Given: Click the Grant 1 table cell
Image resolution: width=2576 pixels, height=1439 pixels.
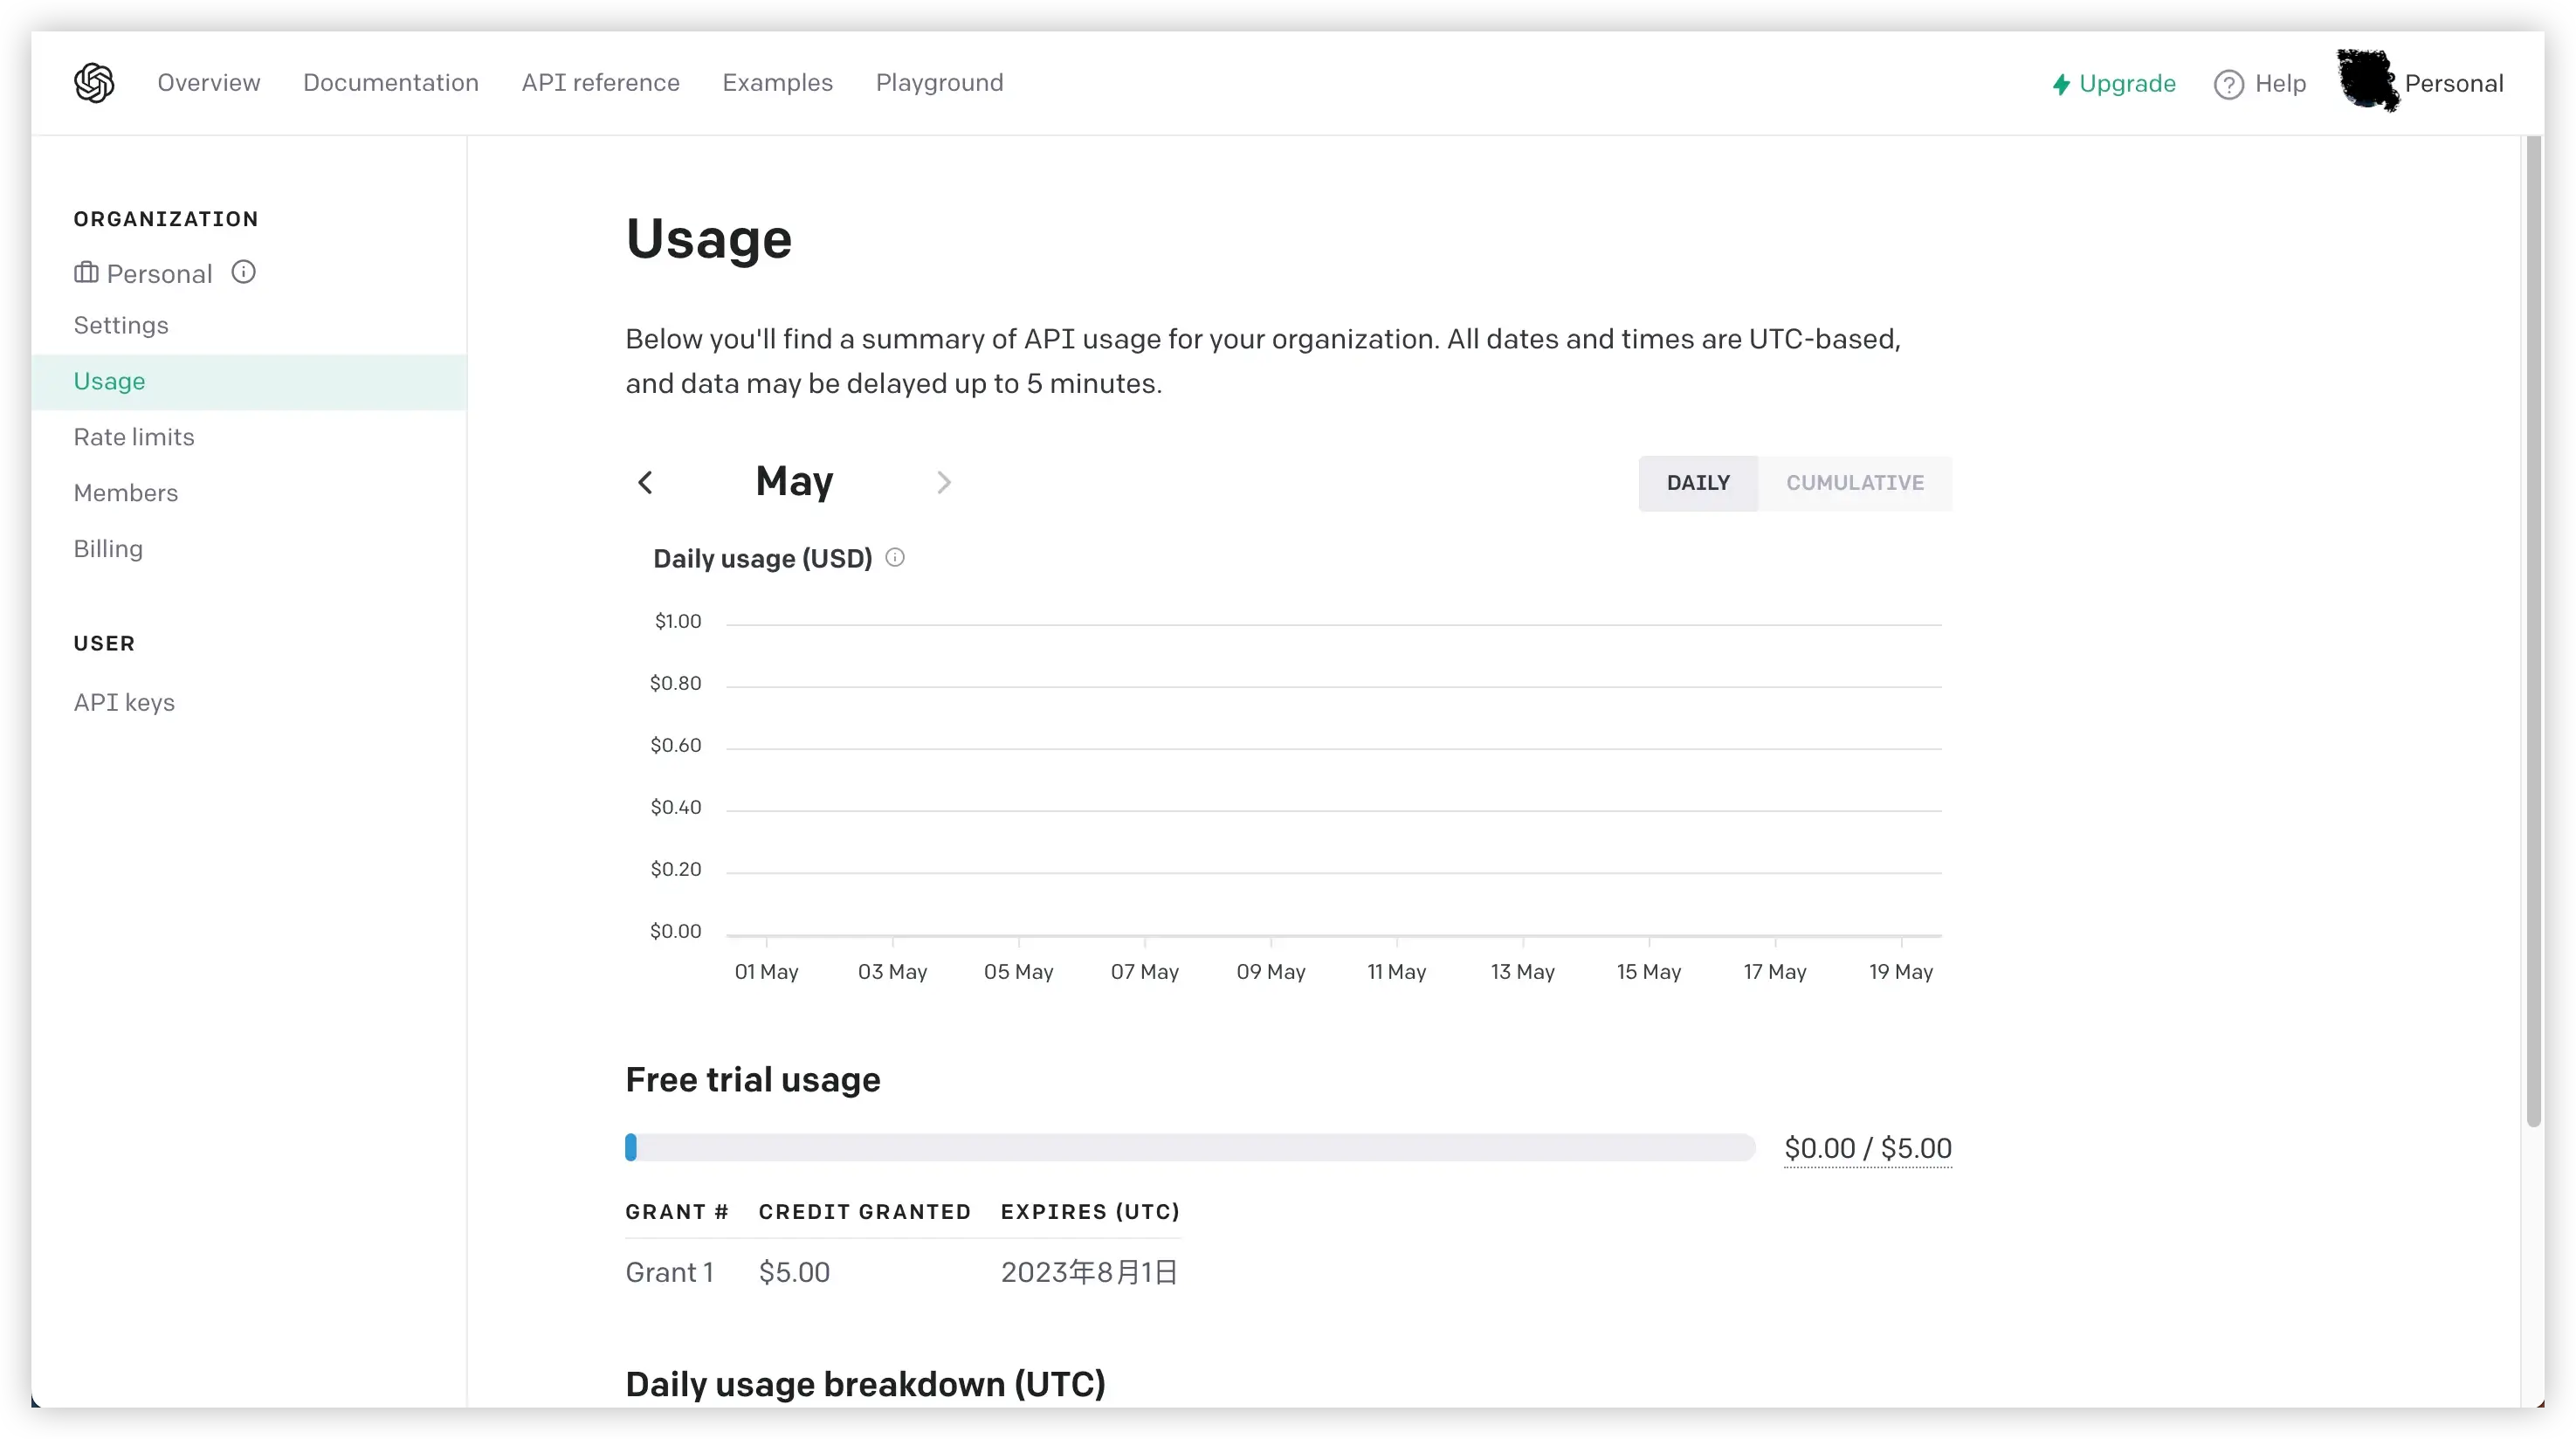Looking at the screenshot, I should [x=669, y=1273].
